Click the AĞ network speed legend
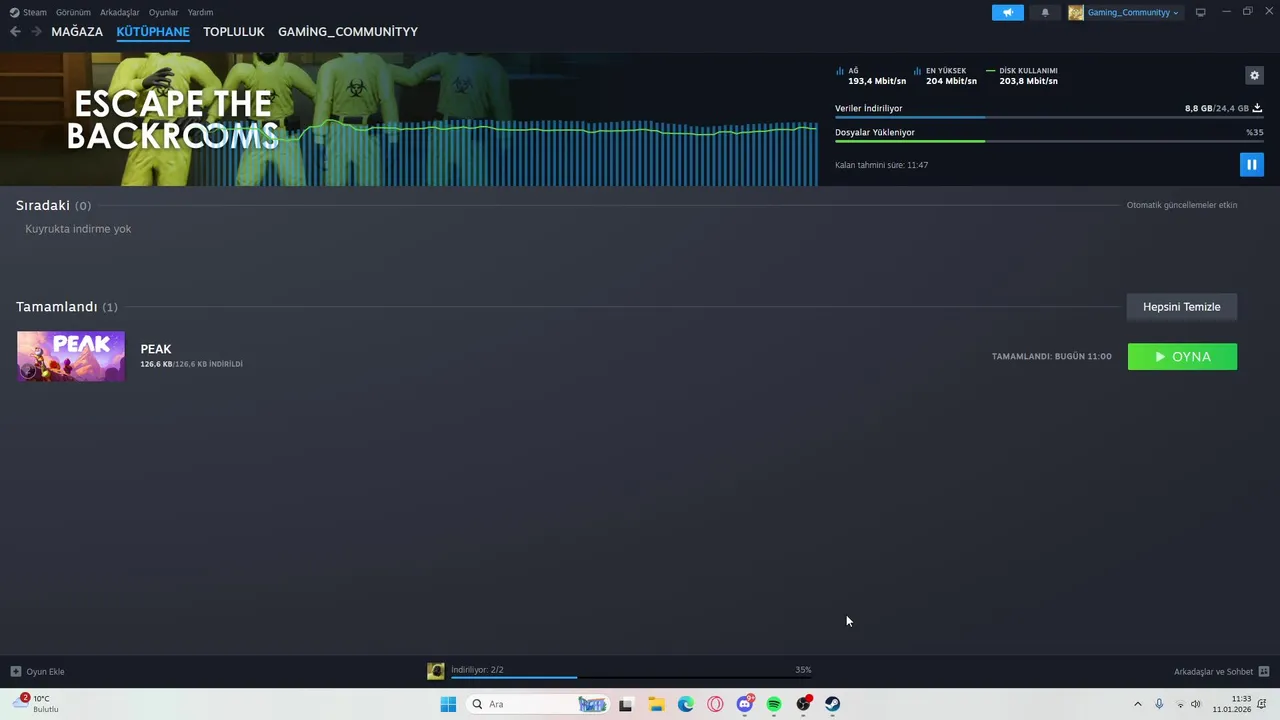 tap(871, 76)
